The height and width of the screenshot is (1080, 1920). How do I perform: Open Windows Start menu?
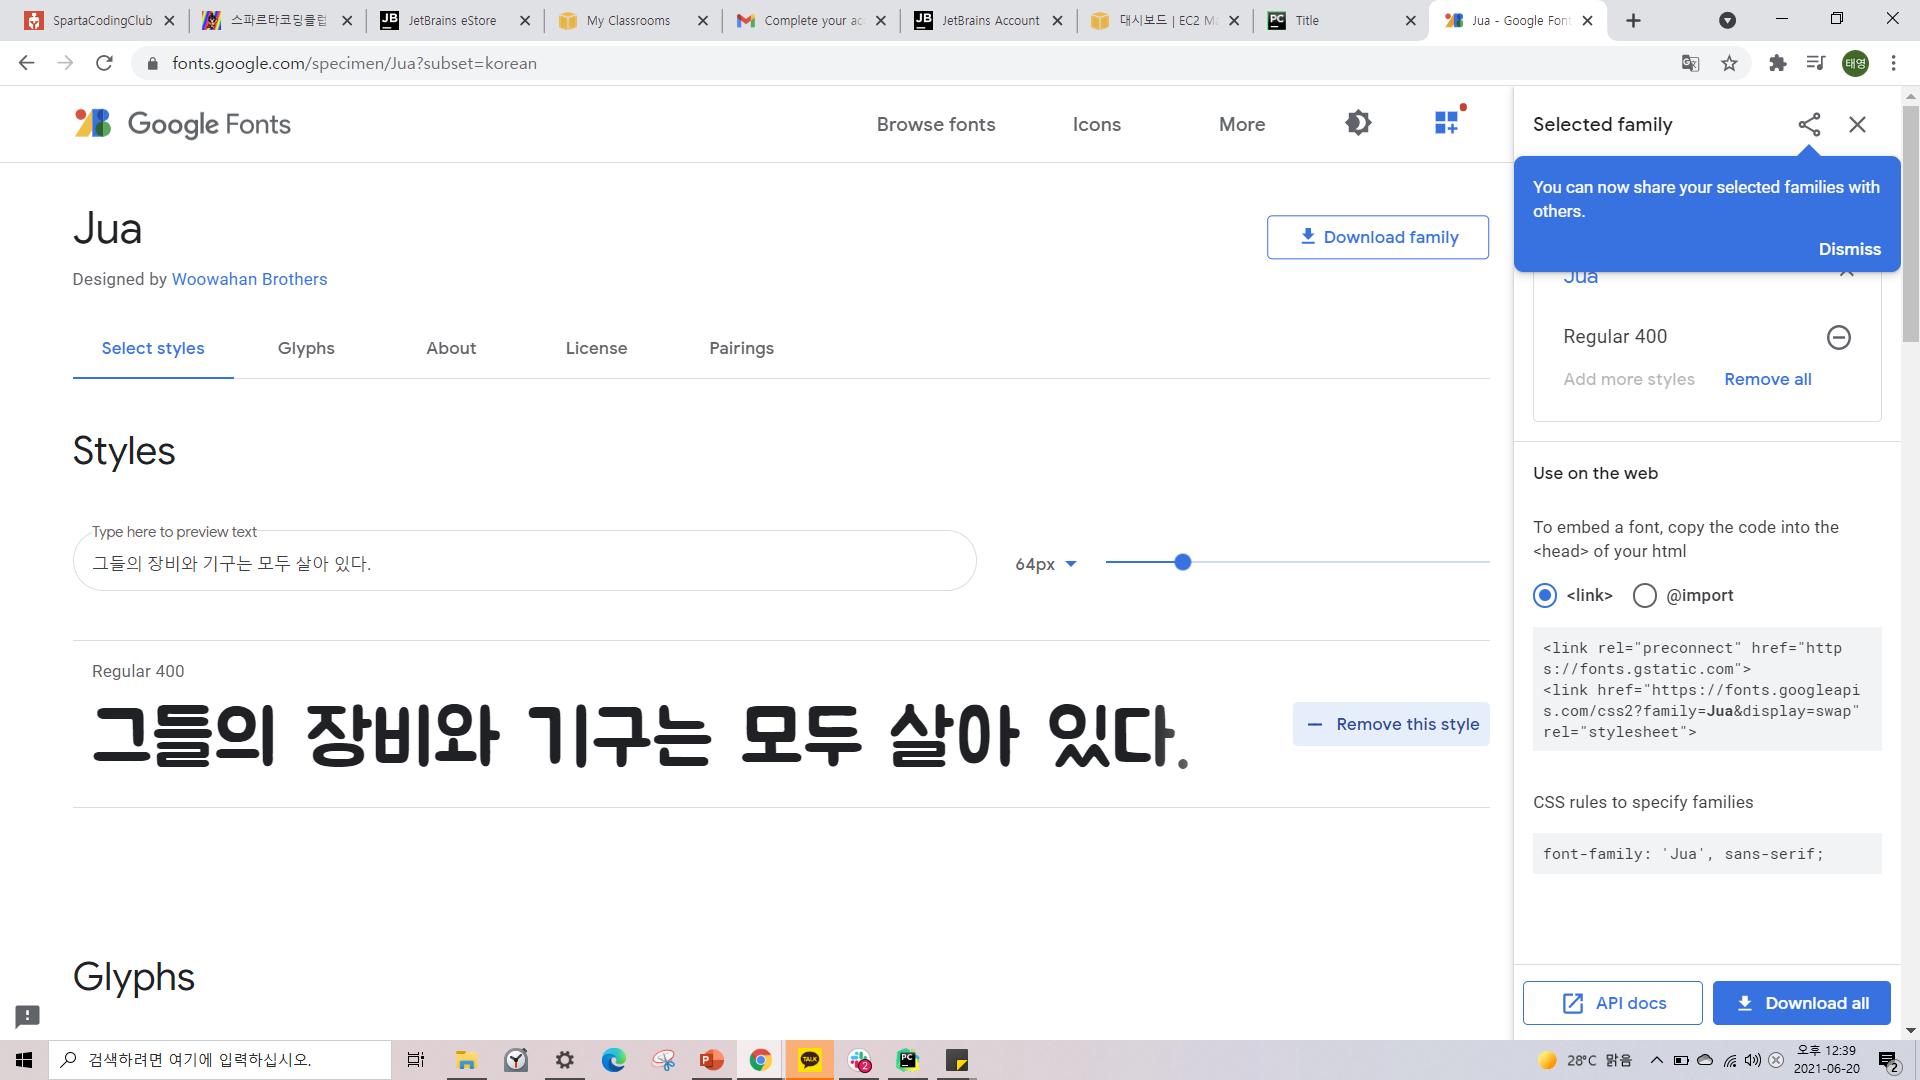(x=24, y=1060)
